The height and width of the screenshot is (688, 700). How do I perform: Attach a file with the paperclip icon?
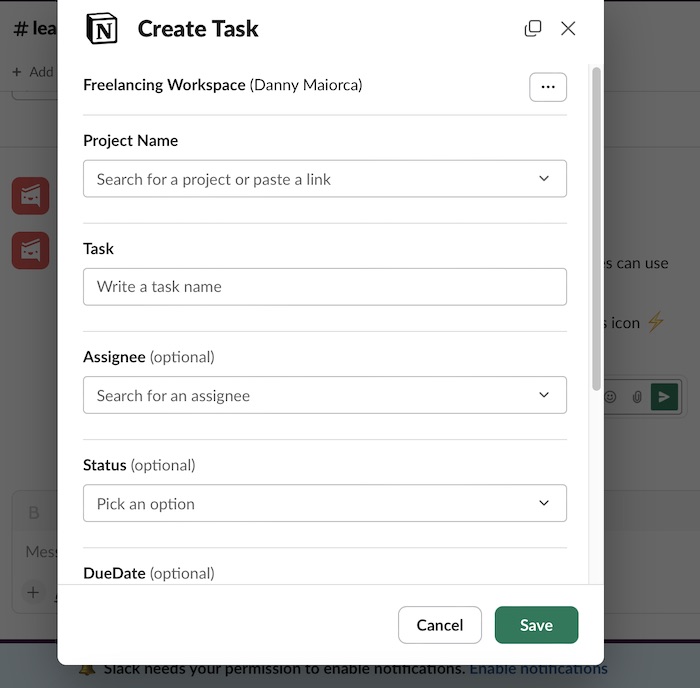point(637,396)
